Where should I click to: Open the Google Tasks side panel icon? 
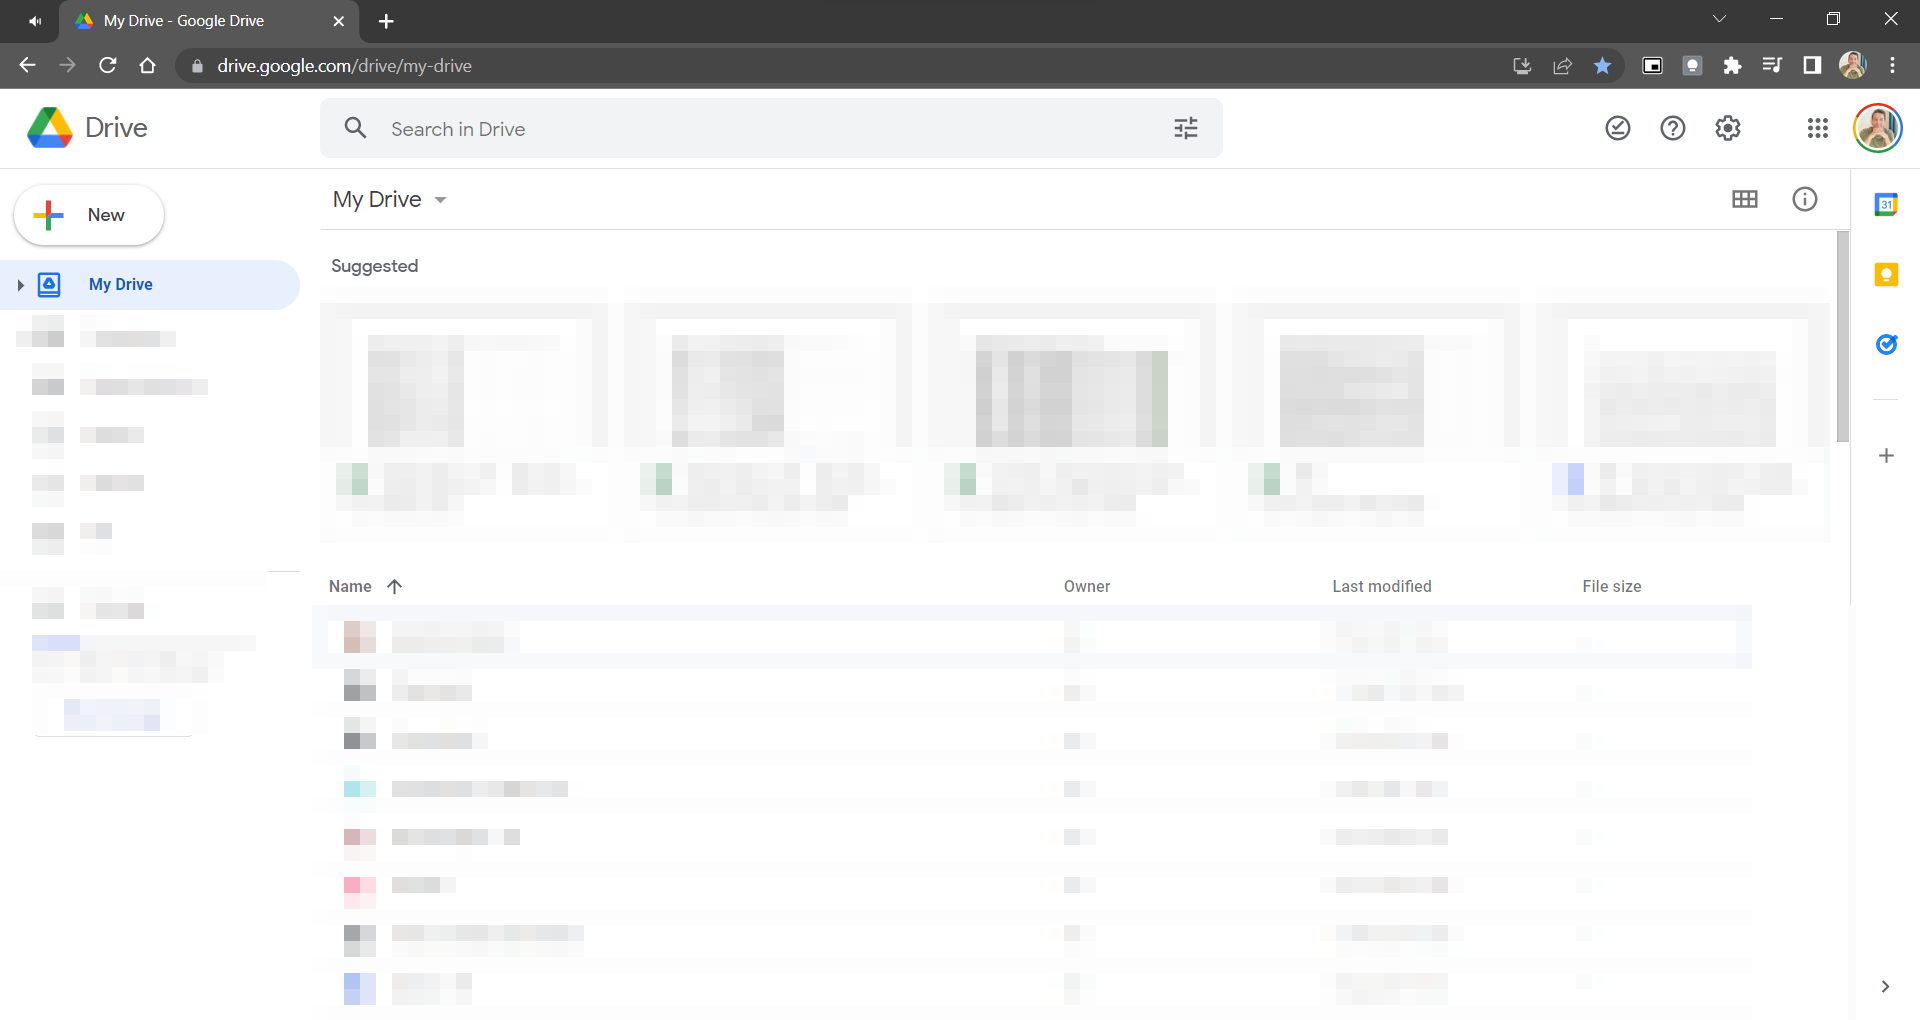tap(1886, 345)
